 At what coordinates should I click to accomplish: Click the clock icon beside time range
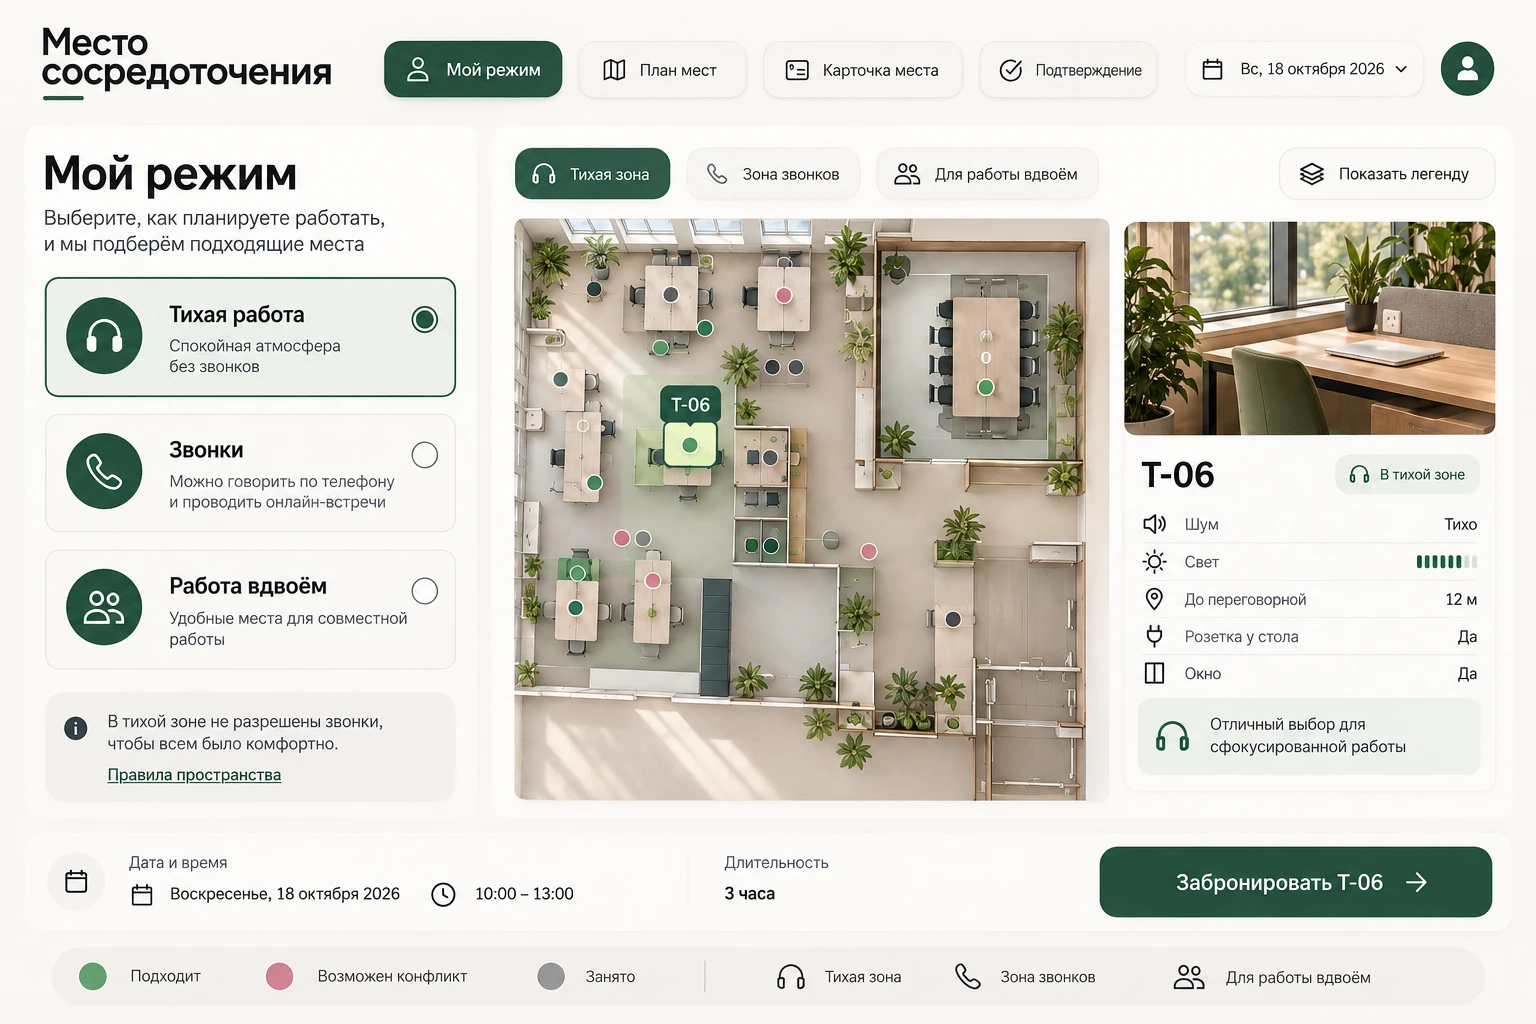pyautogui.click(x=443, y=894)
